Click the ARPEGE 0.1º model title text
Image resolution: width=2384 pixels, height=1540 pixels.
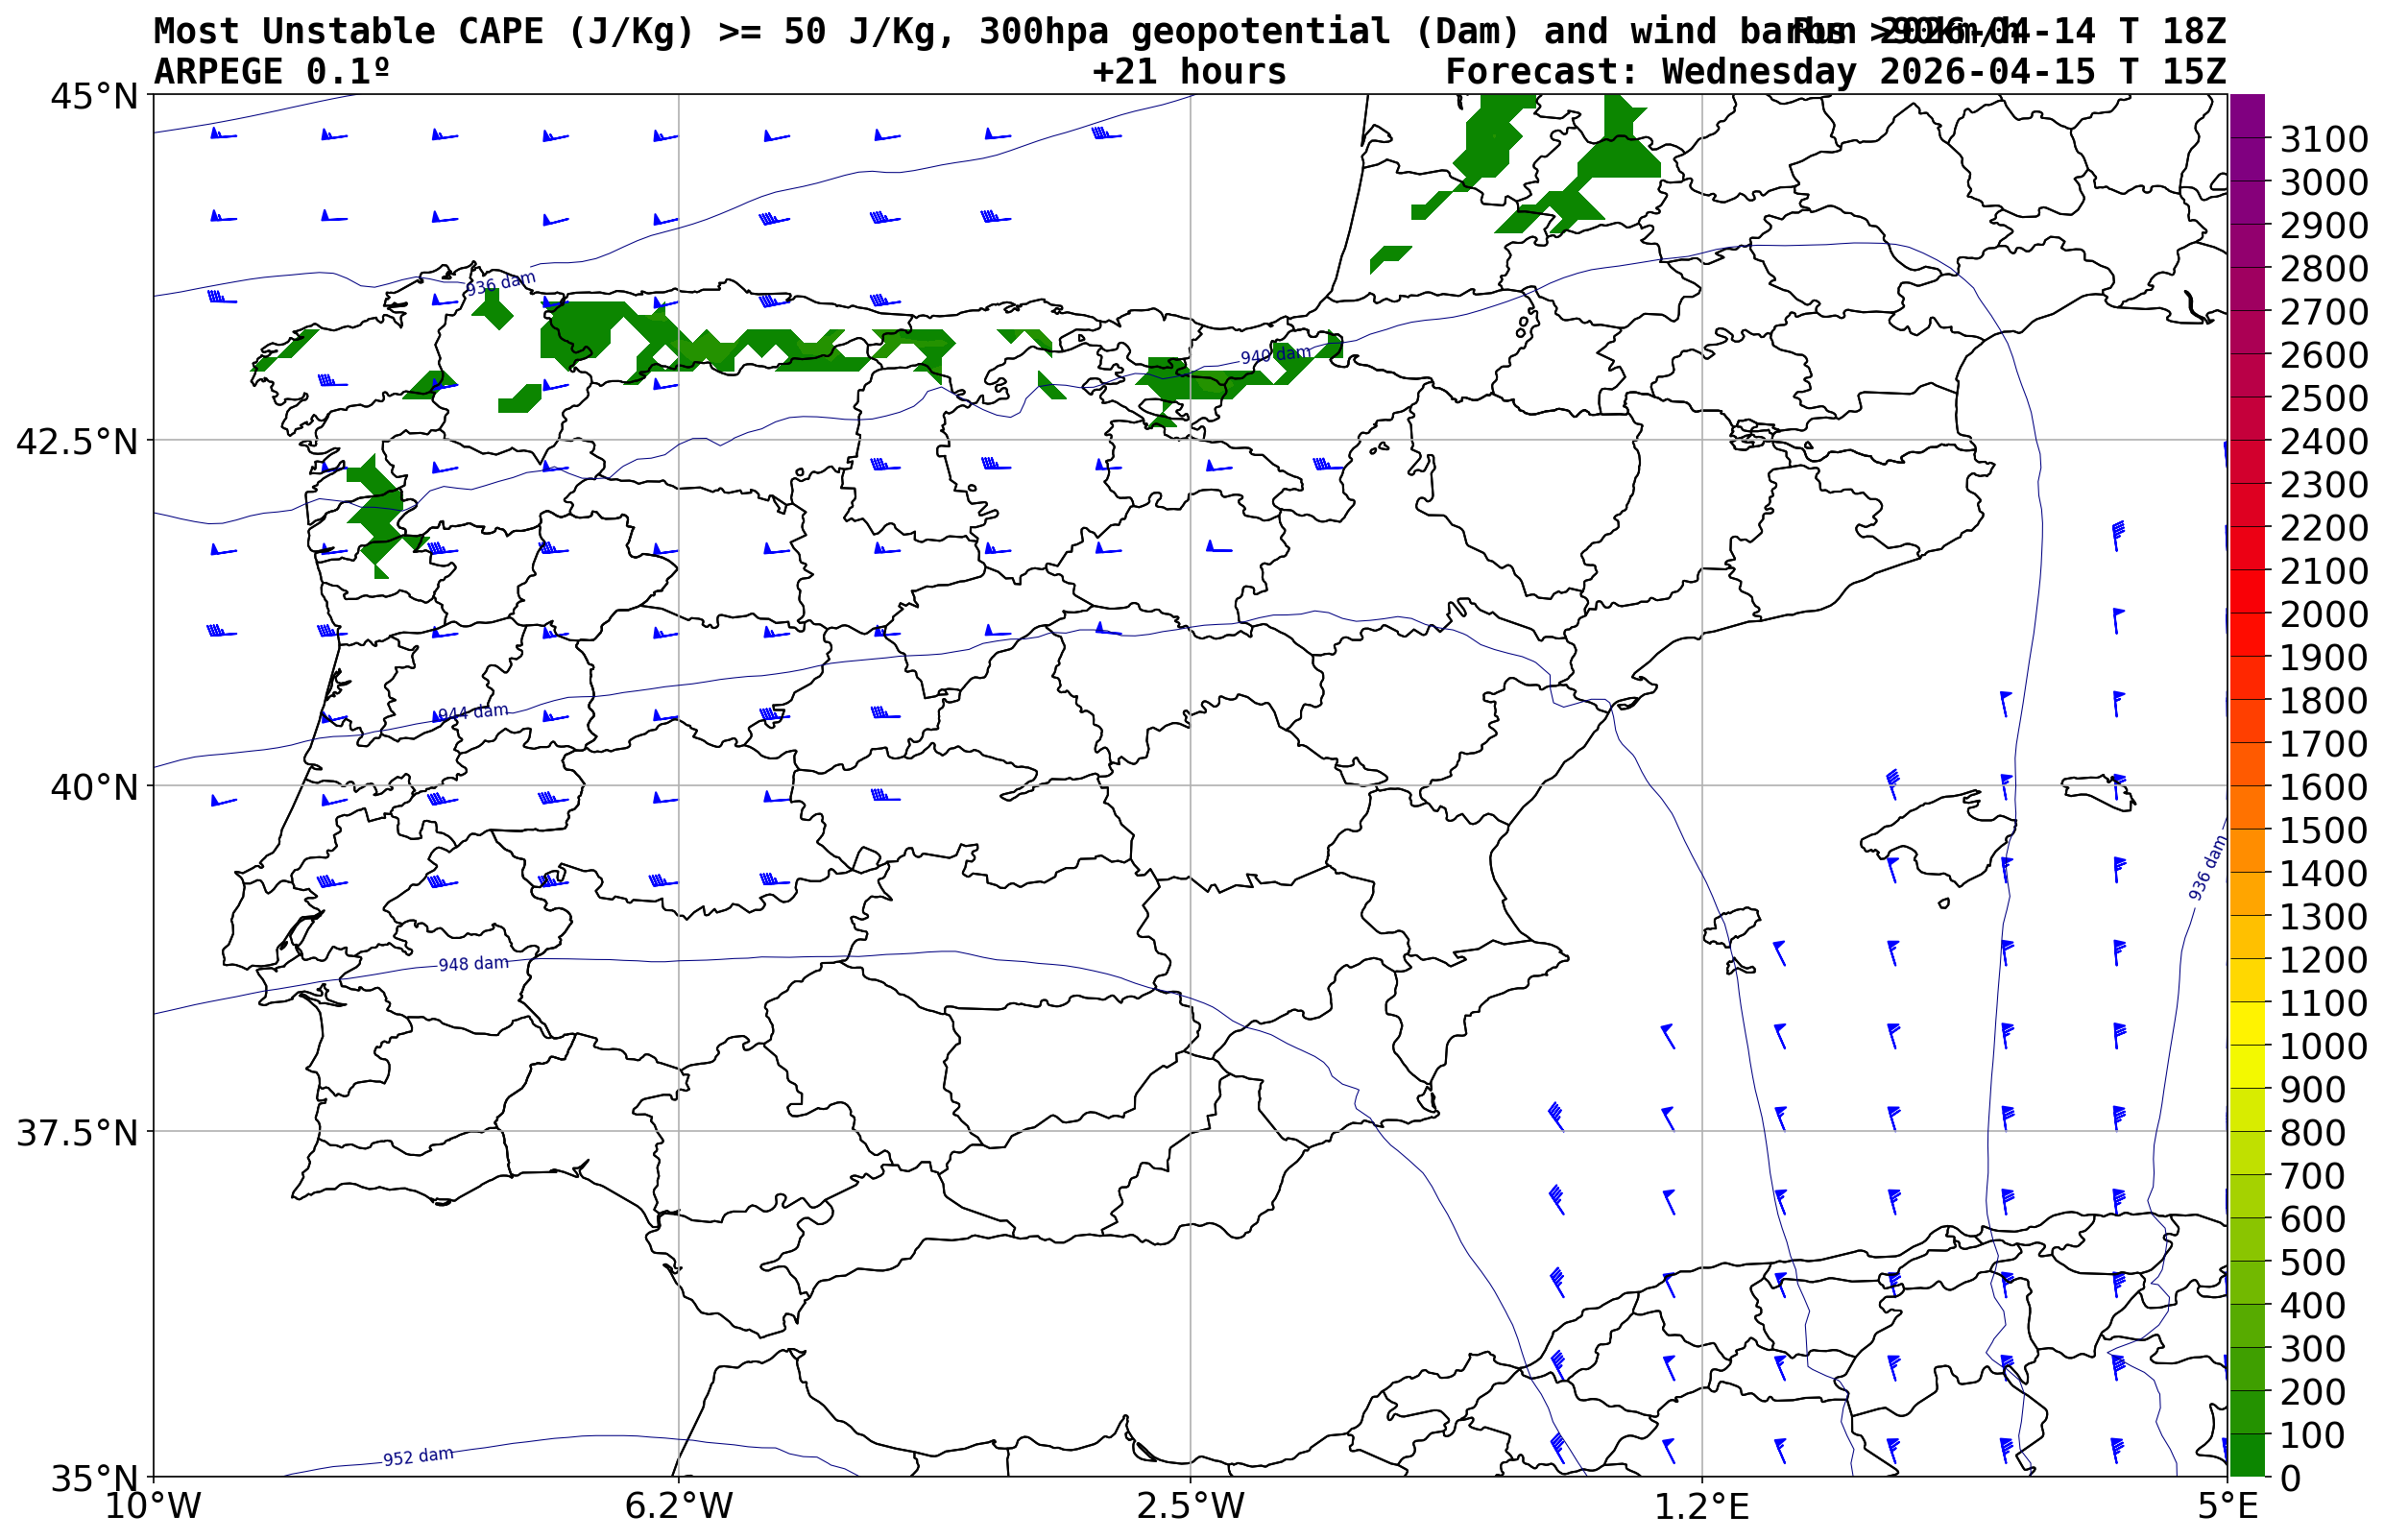(271, 72)
